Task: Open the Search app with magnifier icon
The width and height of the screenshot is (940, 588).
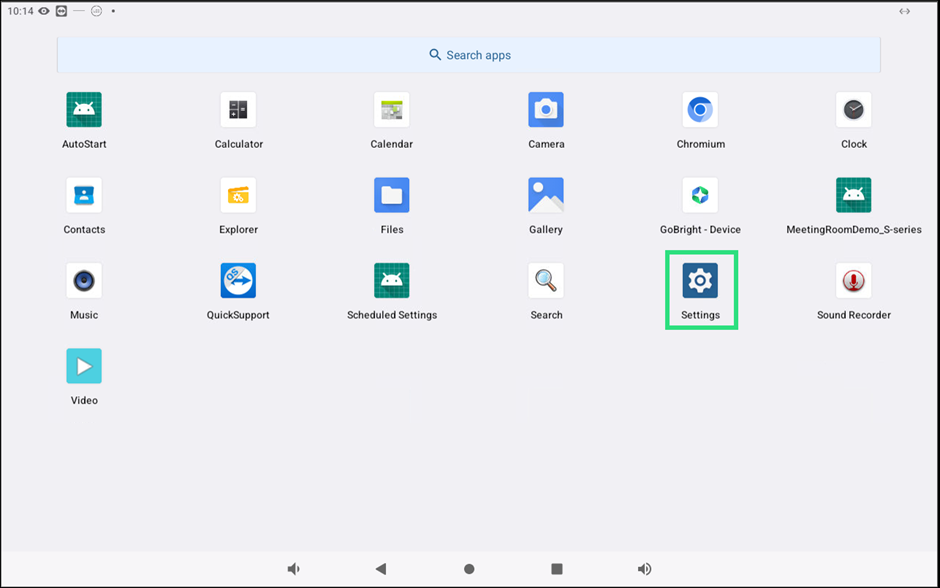Action: 546,281
